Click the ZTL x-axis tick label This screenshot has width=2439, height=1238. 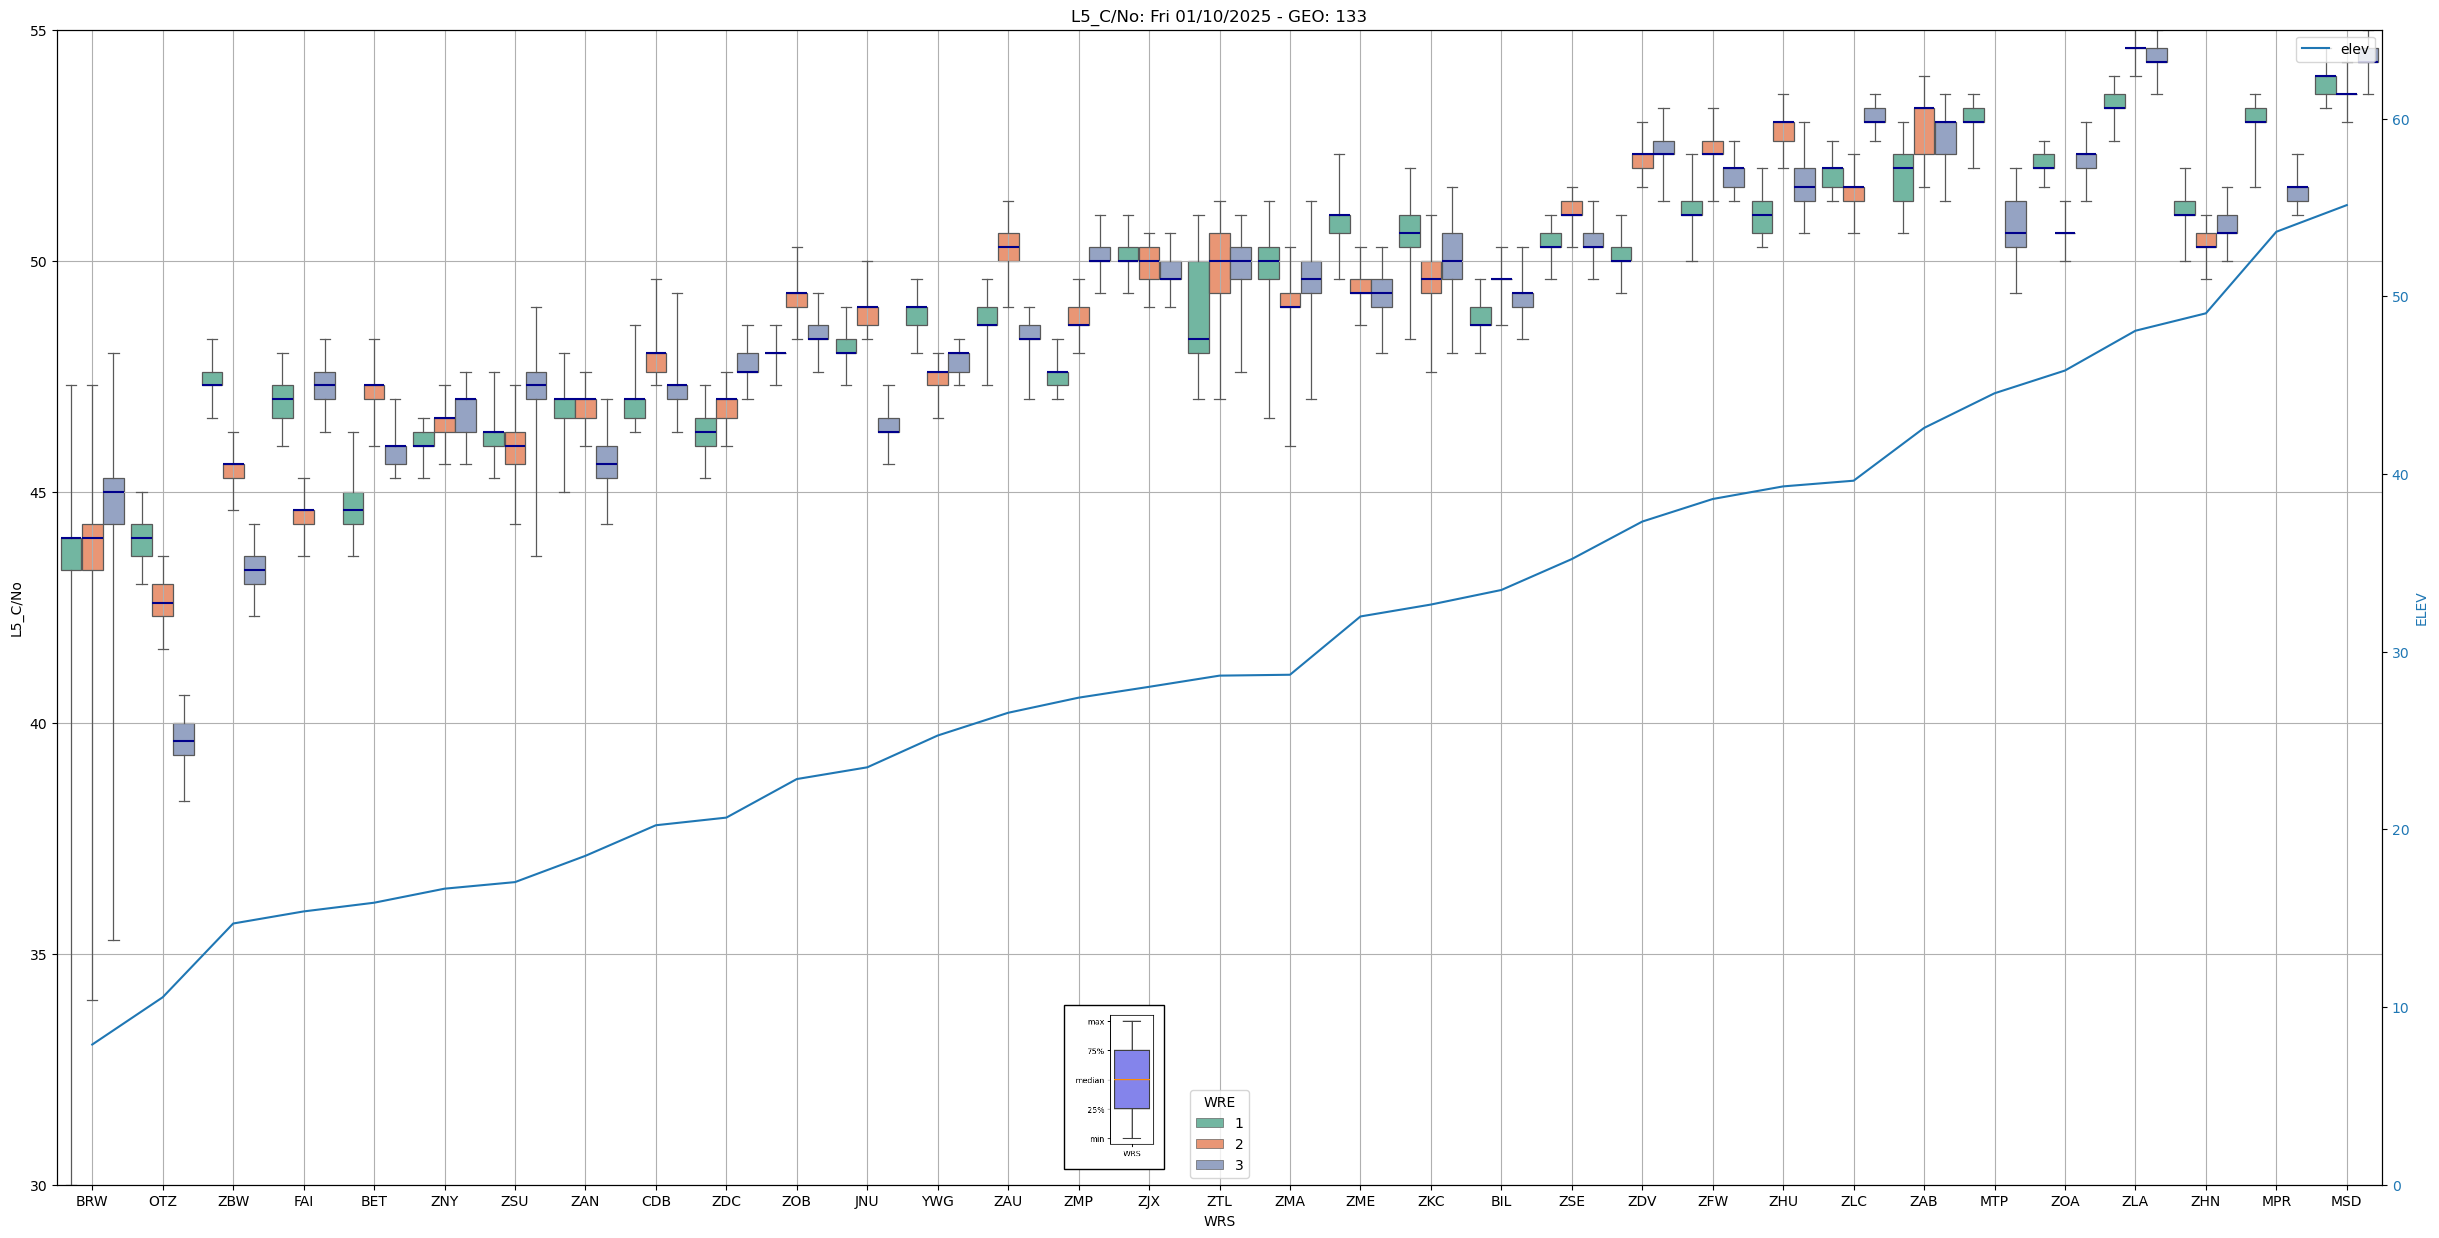pyautogui.click(x=1219, y=1201)
